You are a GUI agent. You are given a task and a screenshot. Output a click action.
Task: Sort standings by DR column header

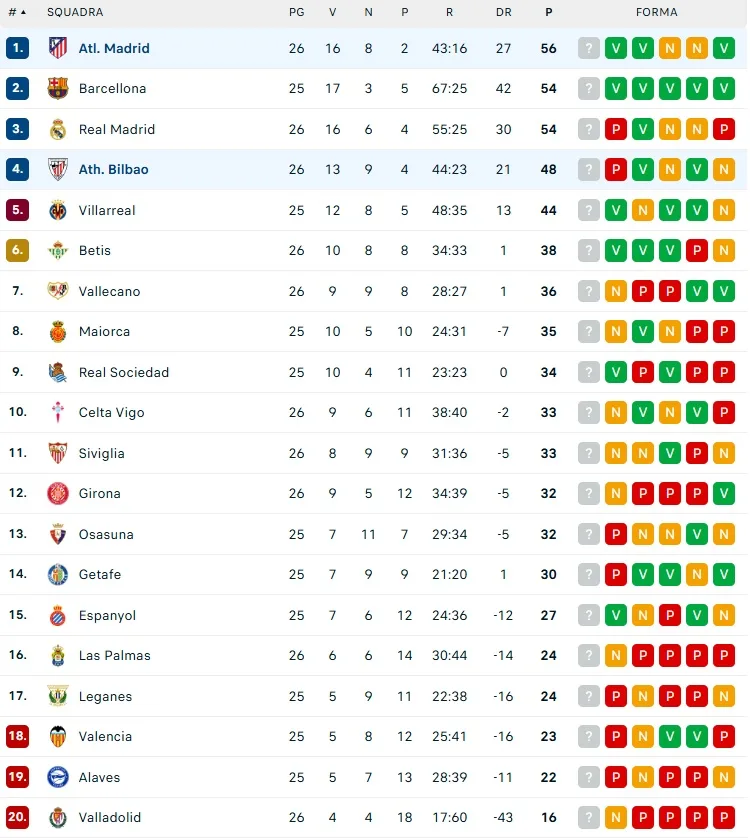coord(503,12)
